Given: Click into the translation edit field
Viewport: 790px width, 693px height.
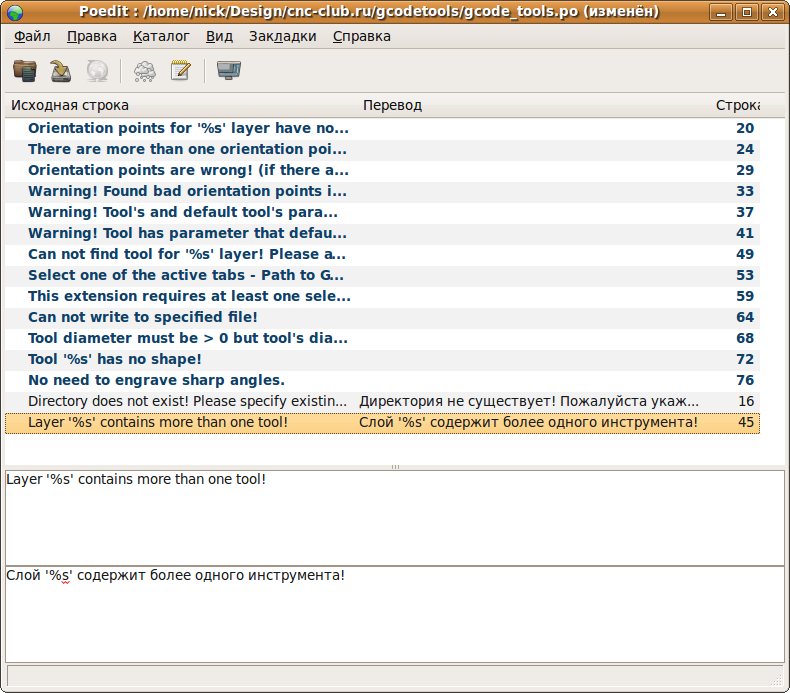Looking at the screenshot, I should [395, 614].
